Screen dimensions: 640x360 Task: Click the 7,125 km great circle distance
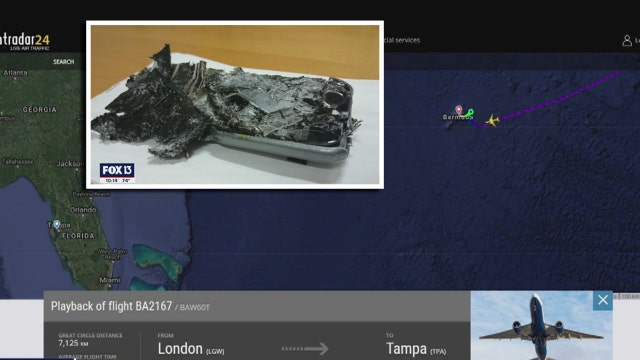pos(73,343)
